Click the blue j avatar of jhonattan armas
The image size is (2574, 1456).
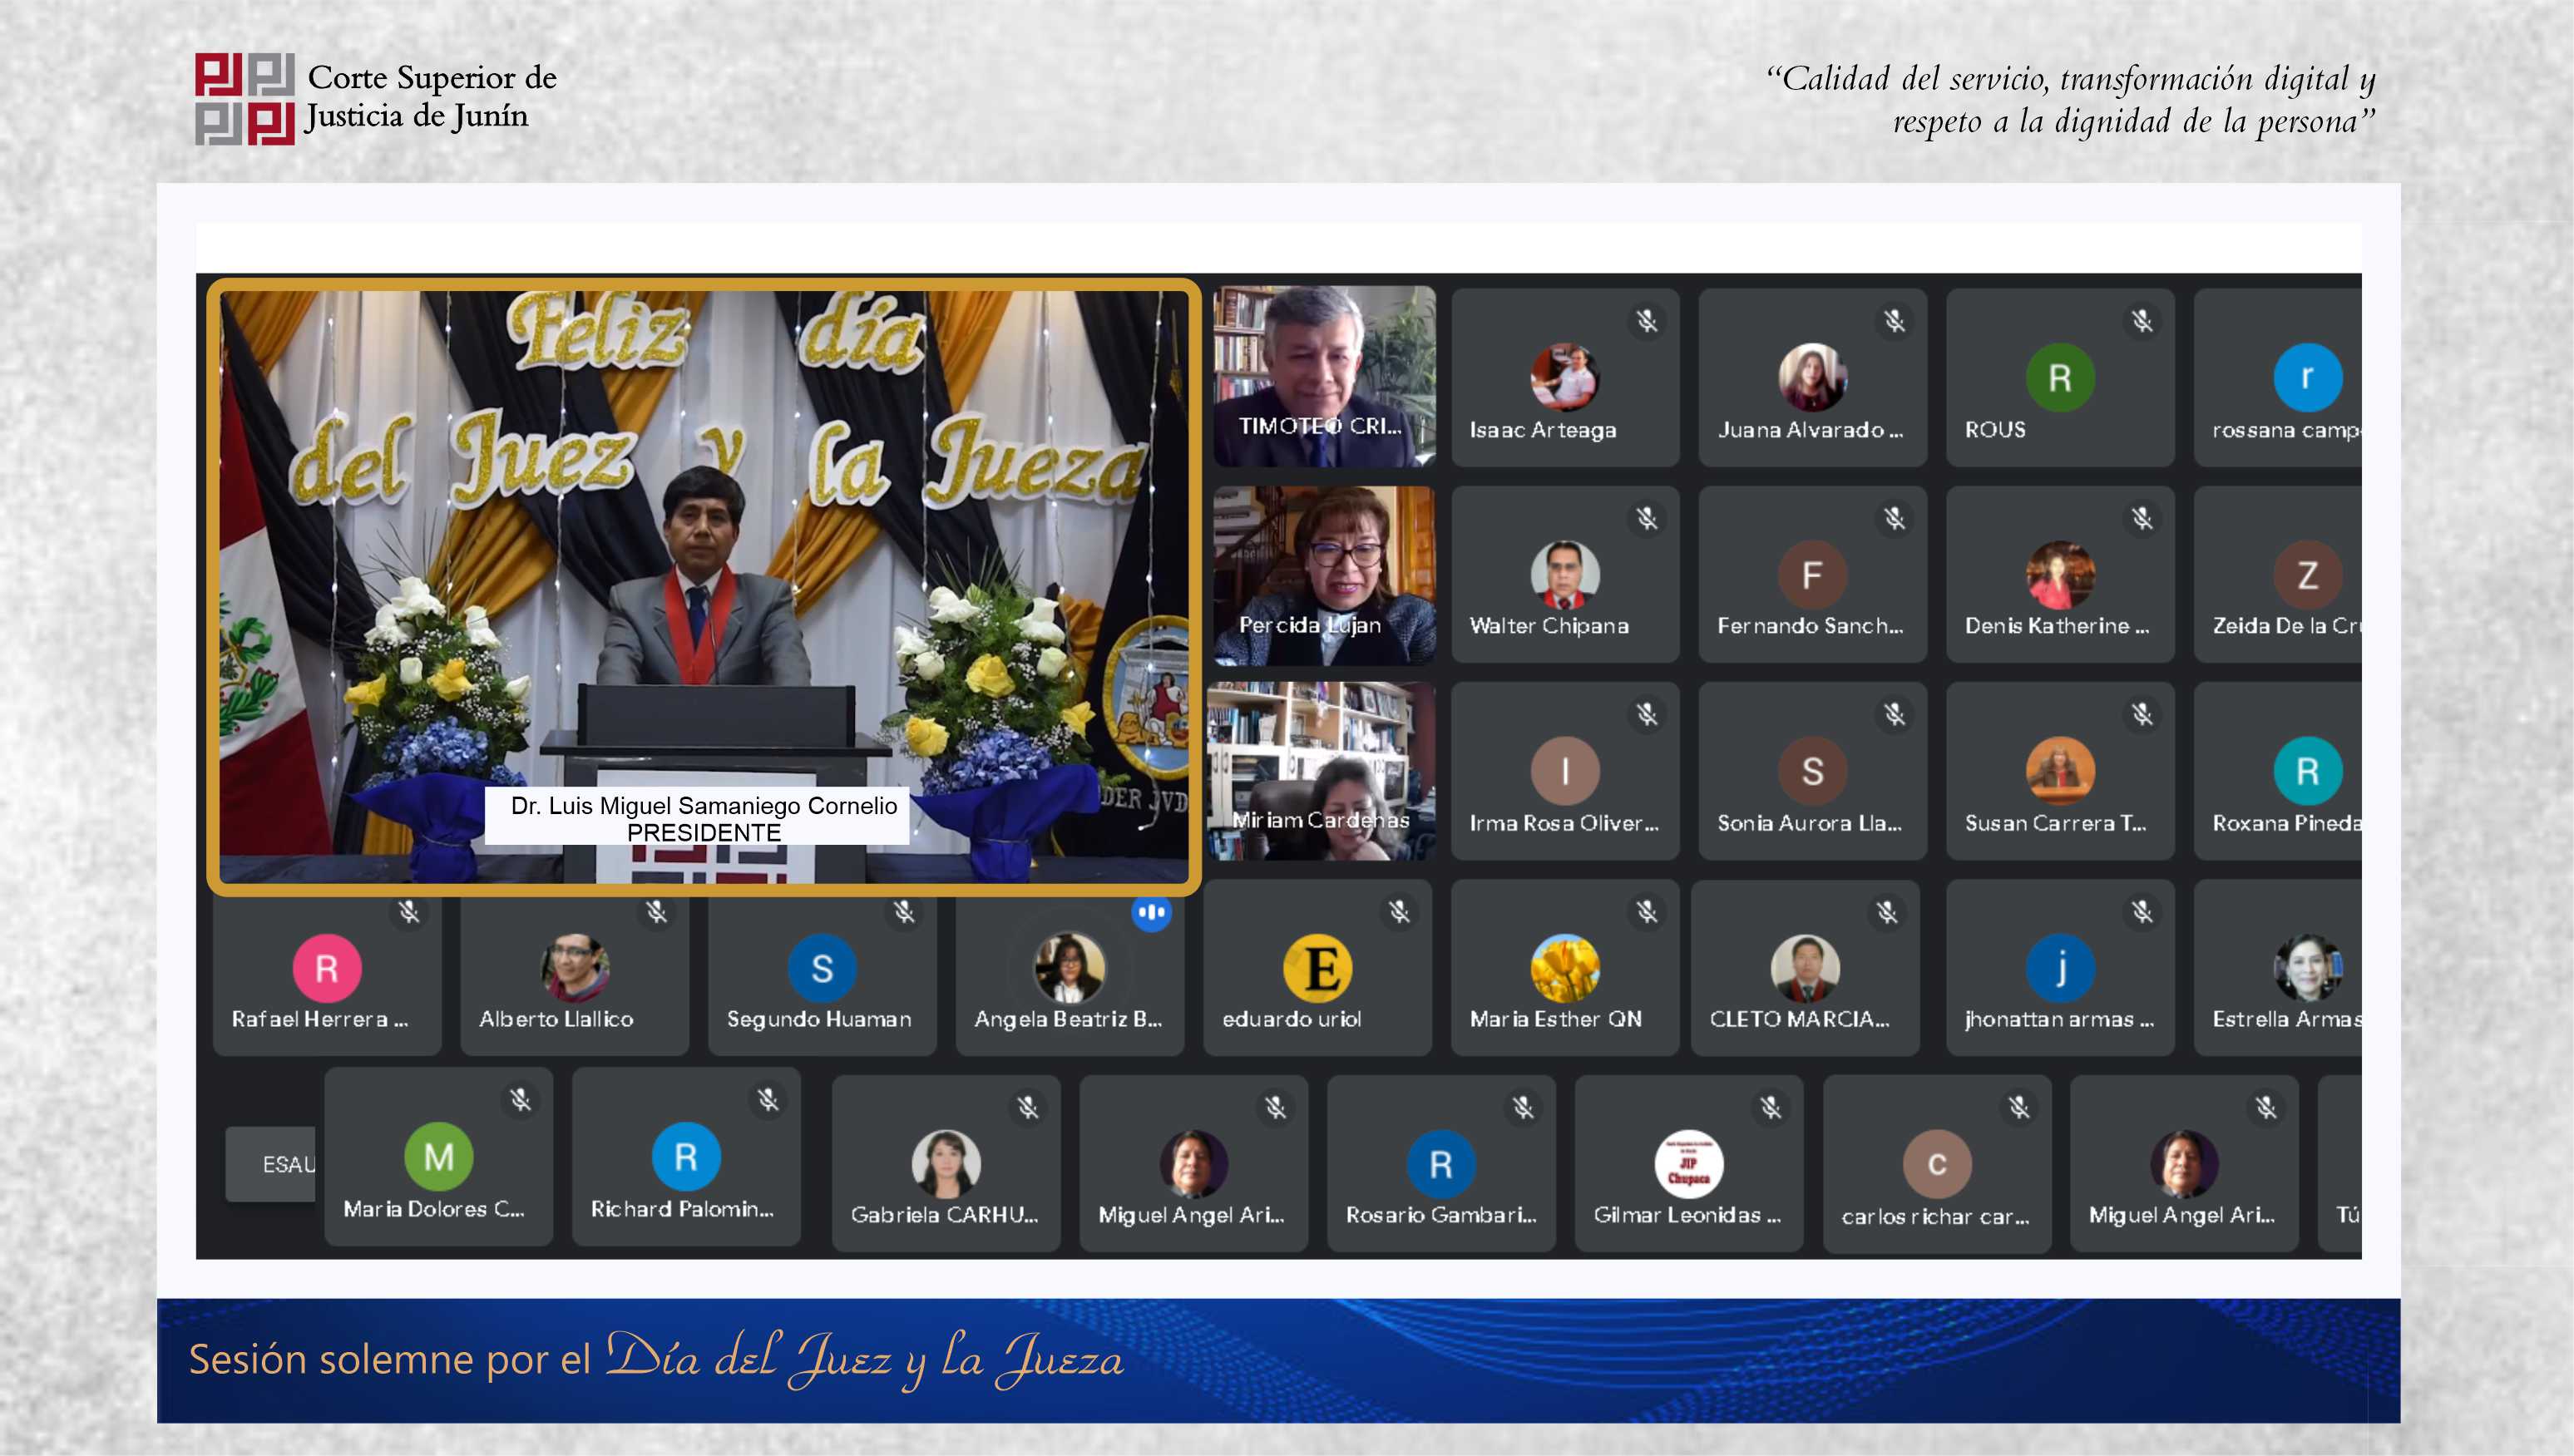(x=2060, y=968)
